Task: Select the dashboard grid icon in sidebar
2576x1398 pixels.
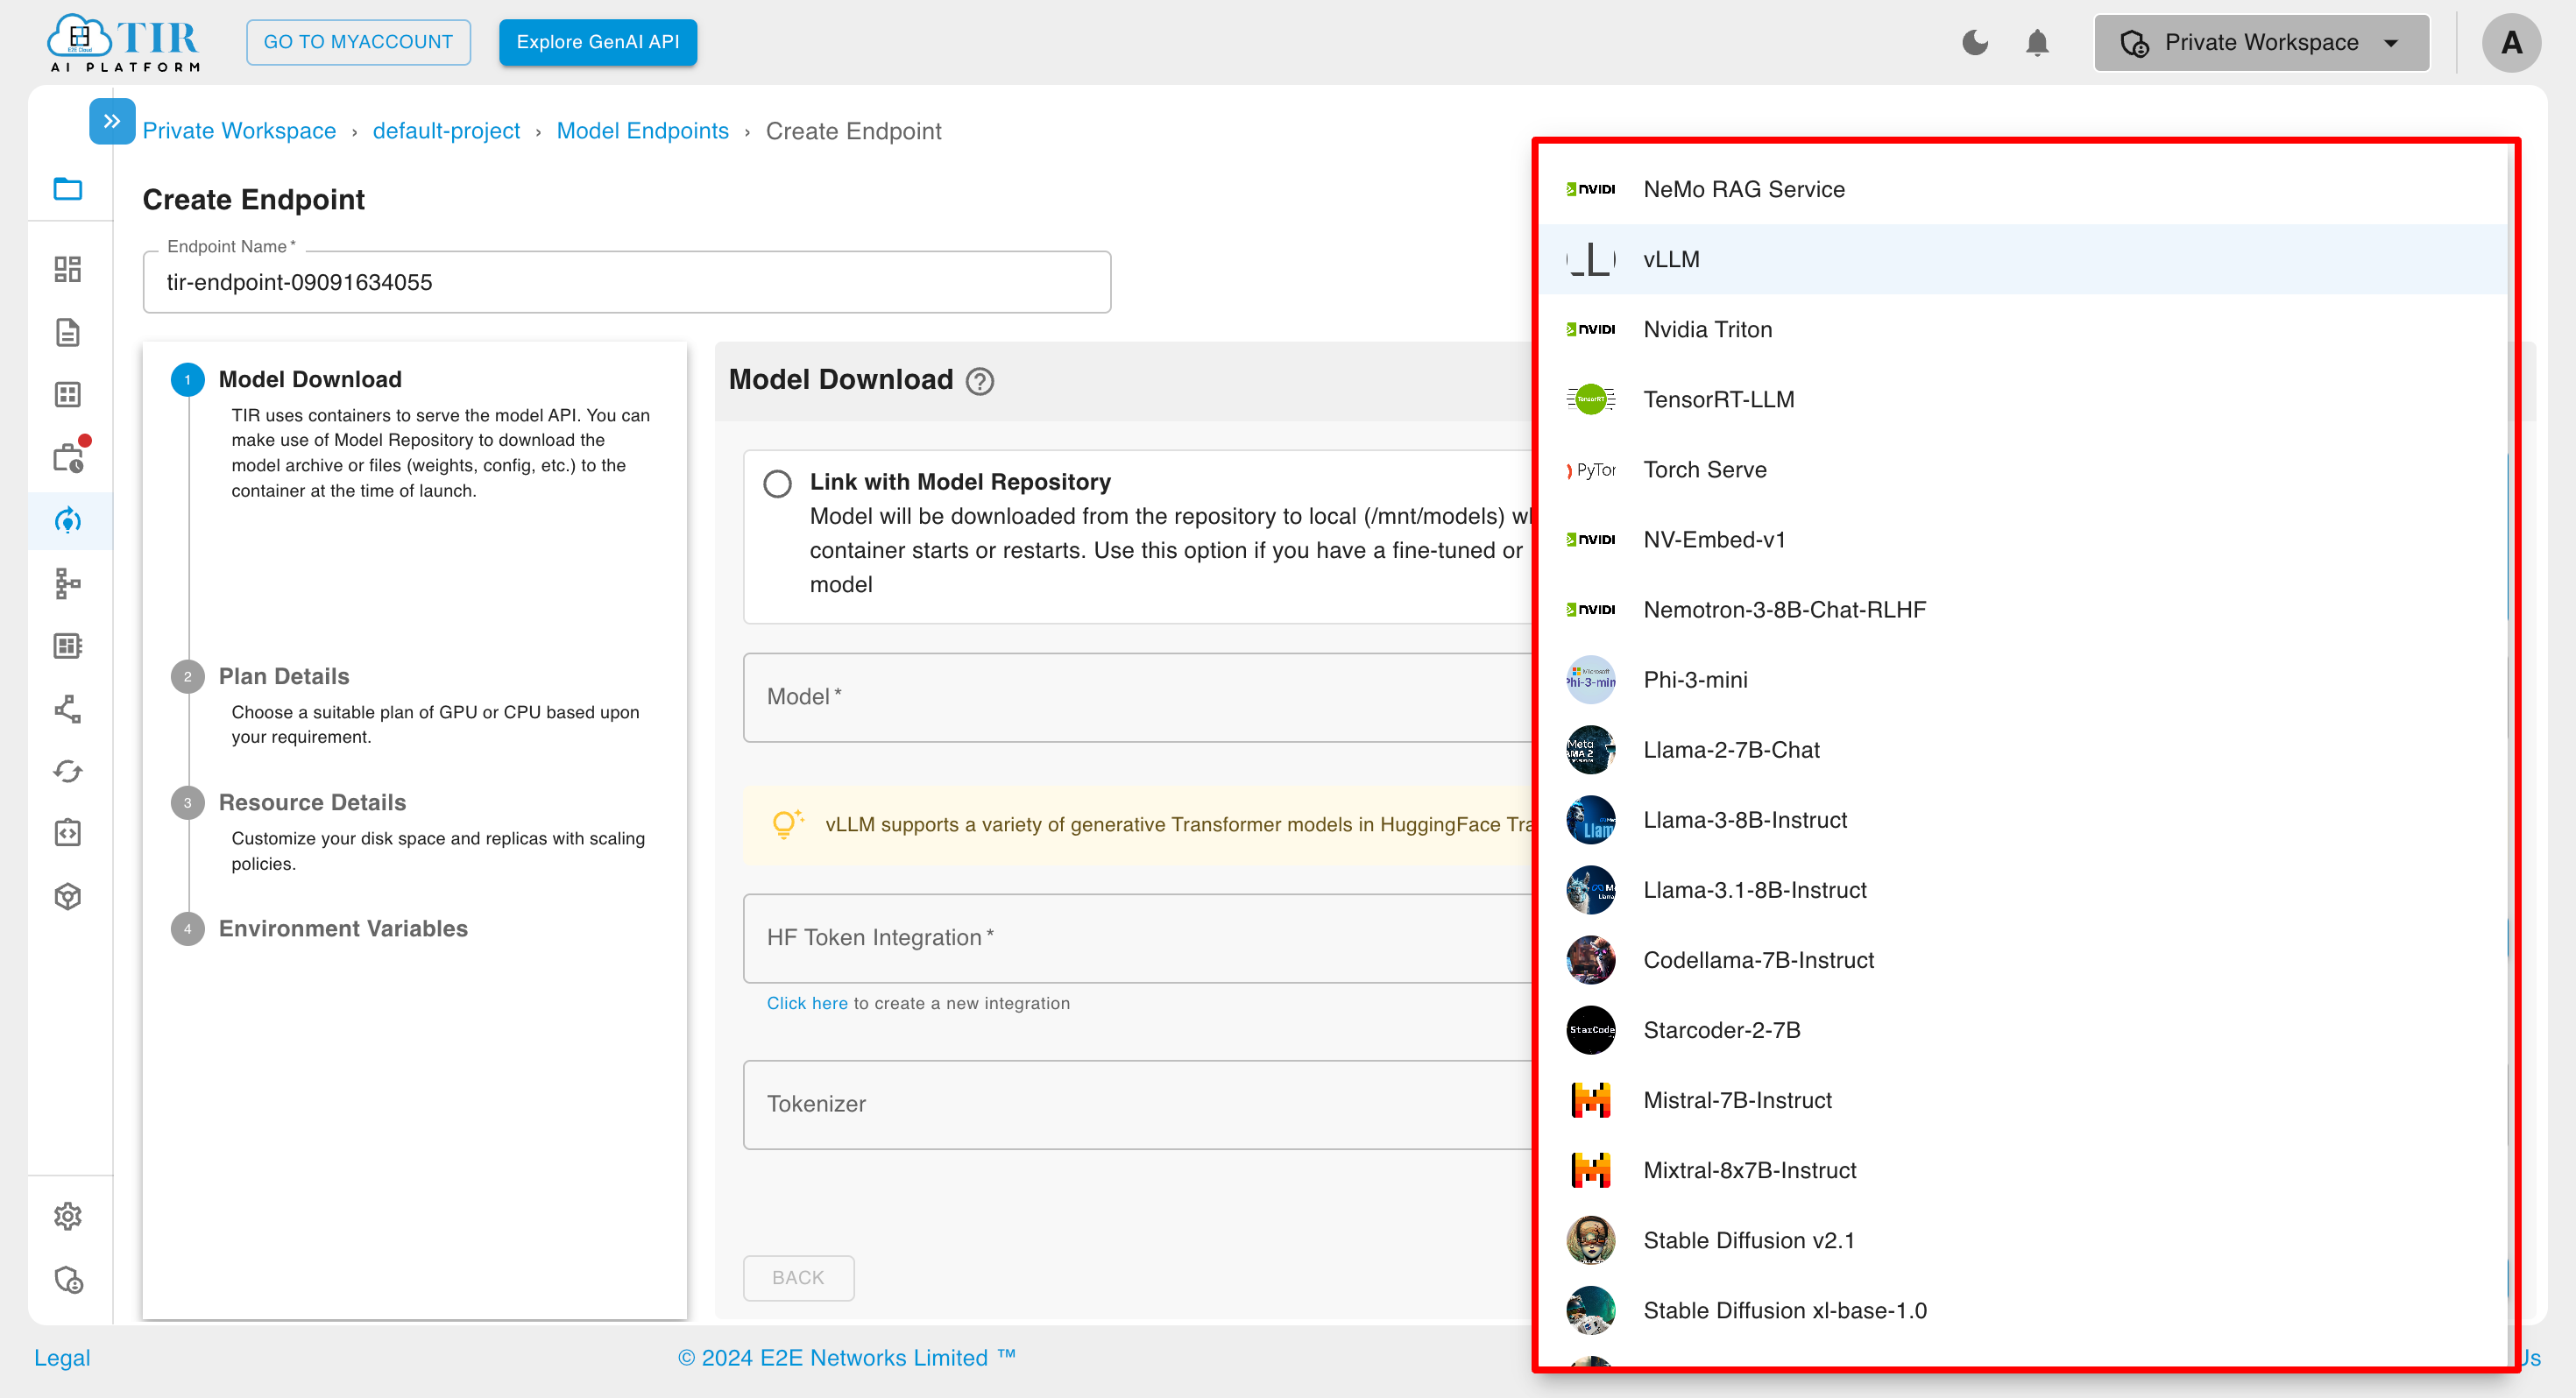Action: [69, 269]
